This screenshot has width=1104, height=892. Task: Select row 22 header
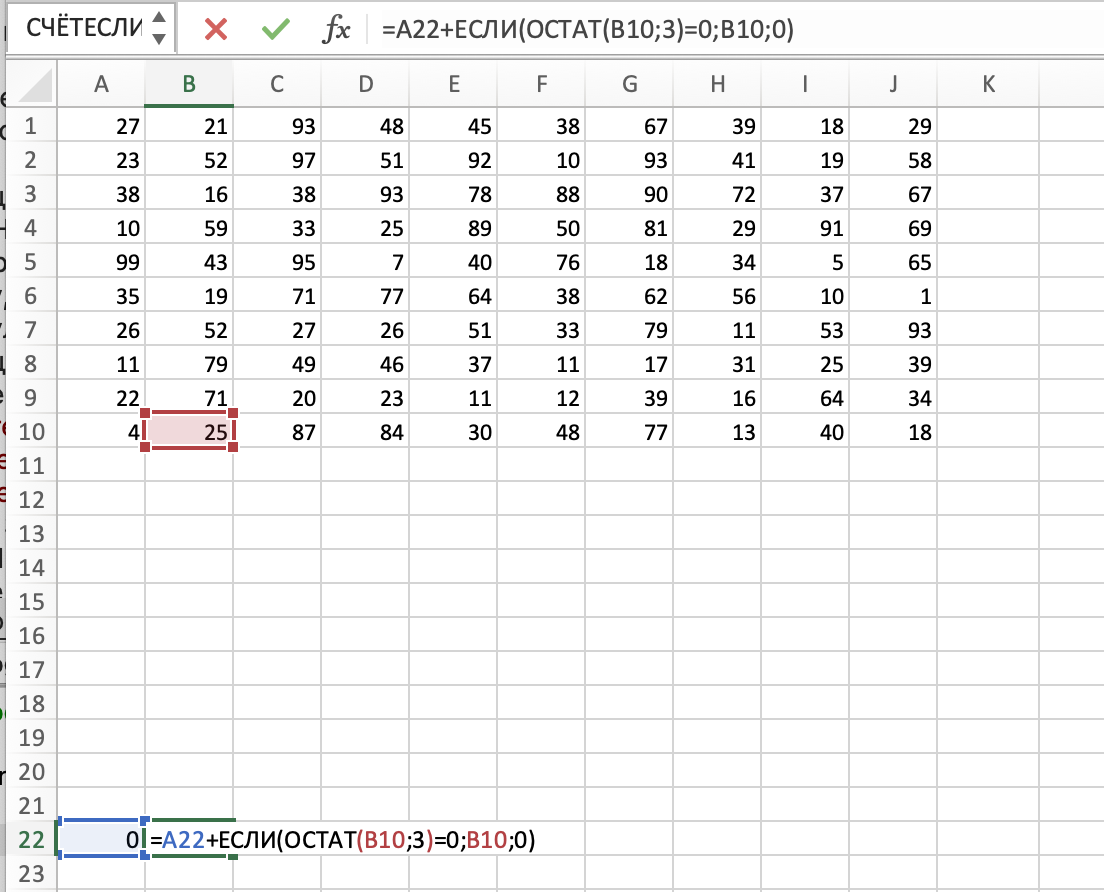click(x=33, y=841)
